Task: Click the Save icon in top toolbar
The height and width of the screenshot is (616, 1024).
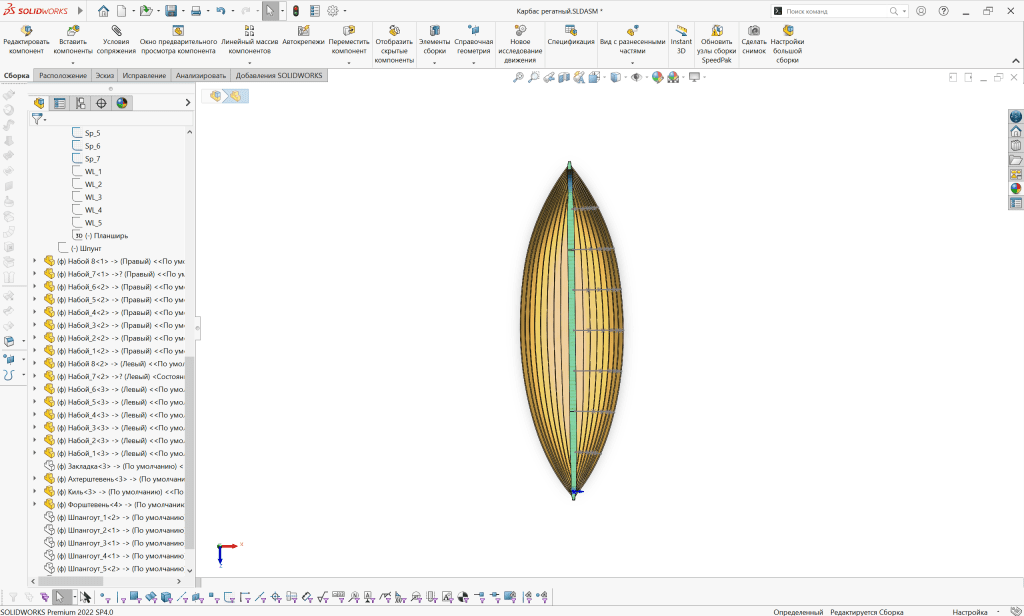Action: (x=170, y=11)
